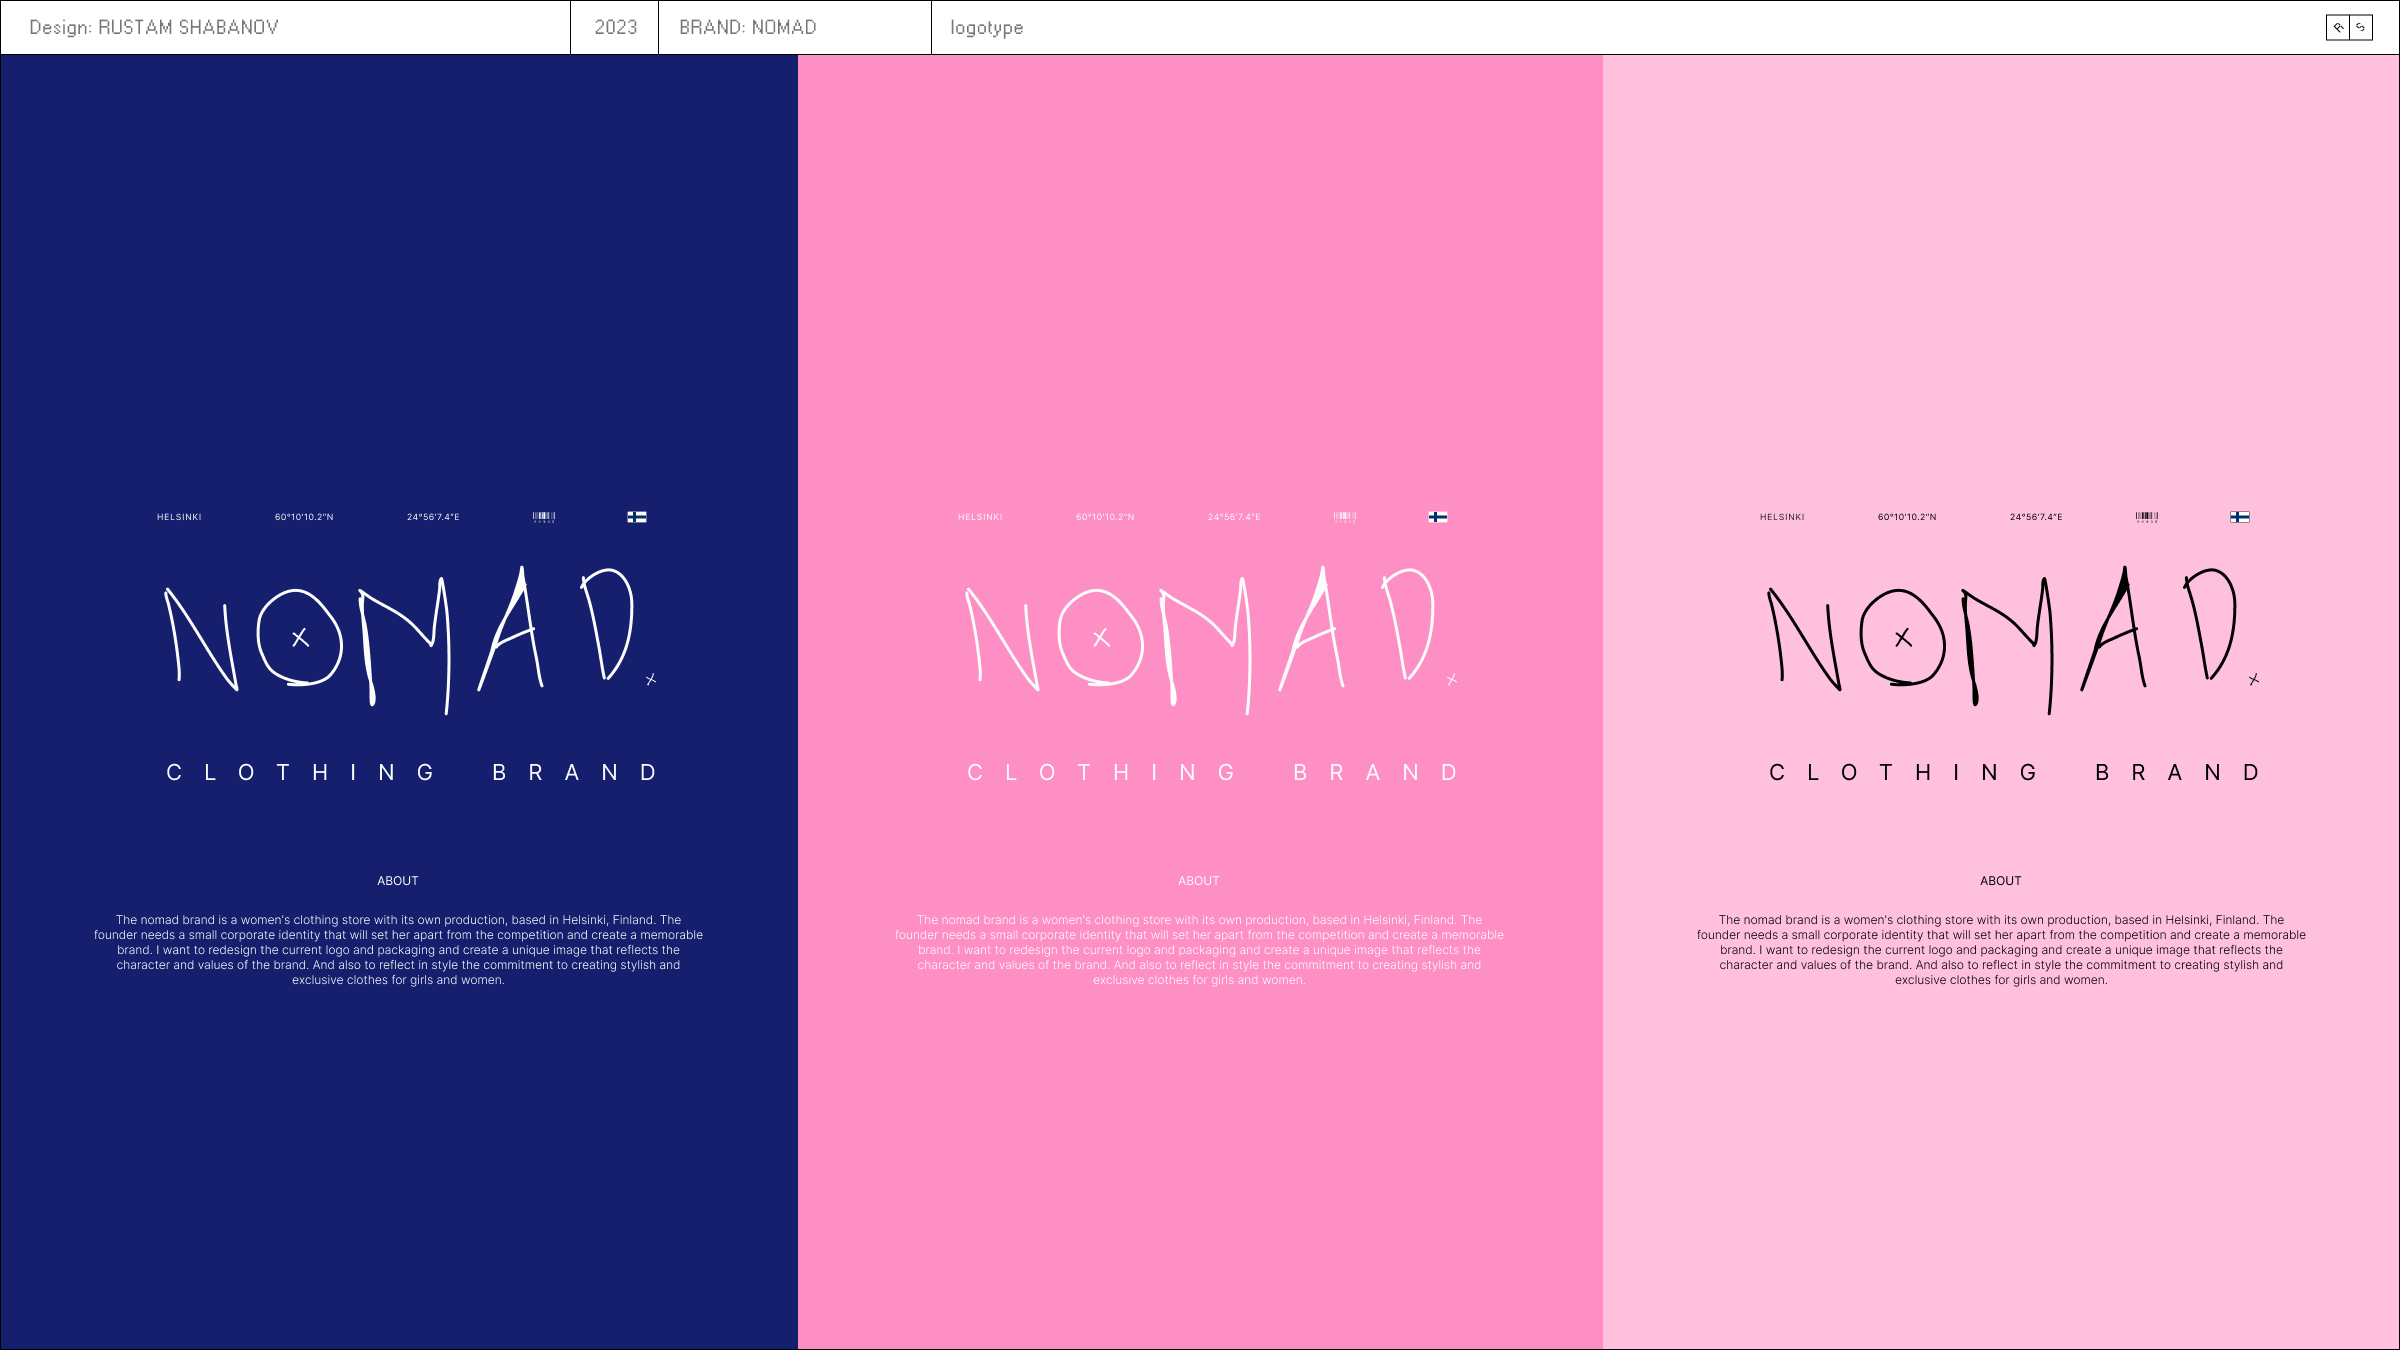Click the coordinates 60°10'10.2"N on the pink panel
The image size is (2400, 1350).
click(x=1105, y=516)
